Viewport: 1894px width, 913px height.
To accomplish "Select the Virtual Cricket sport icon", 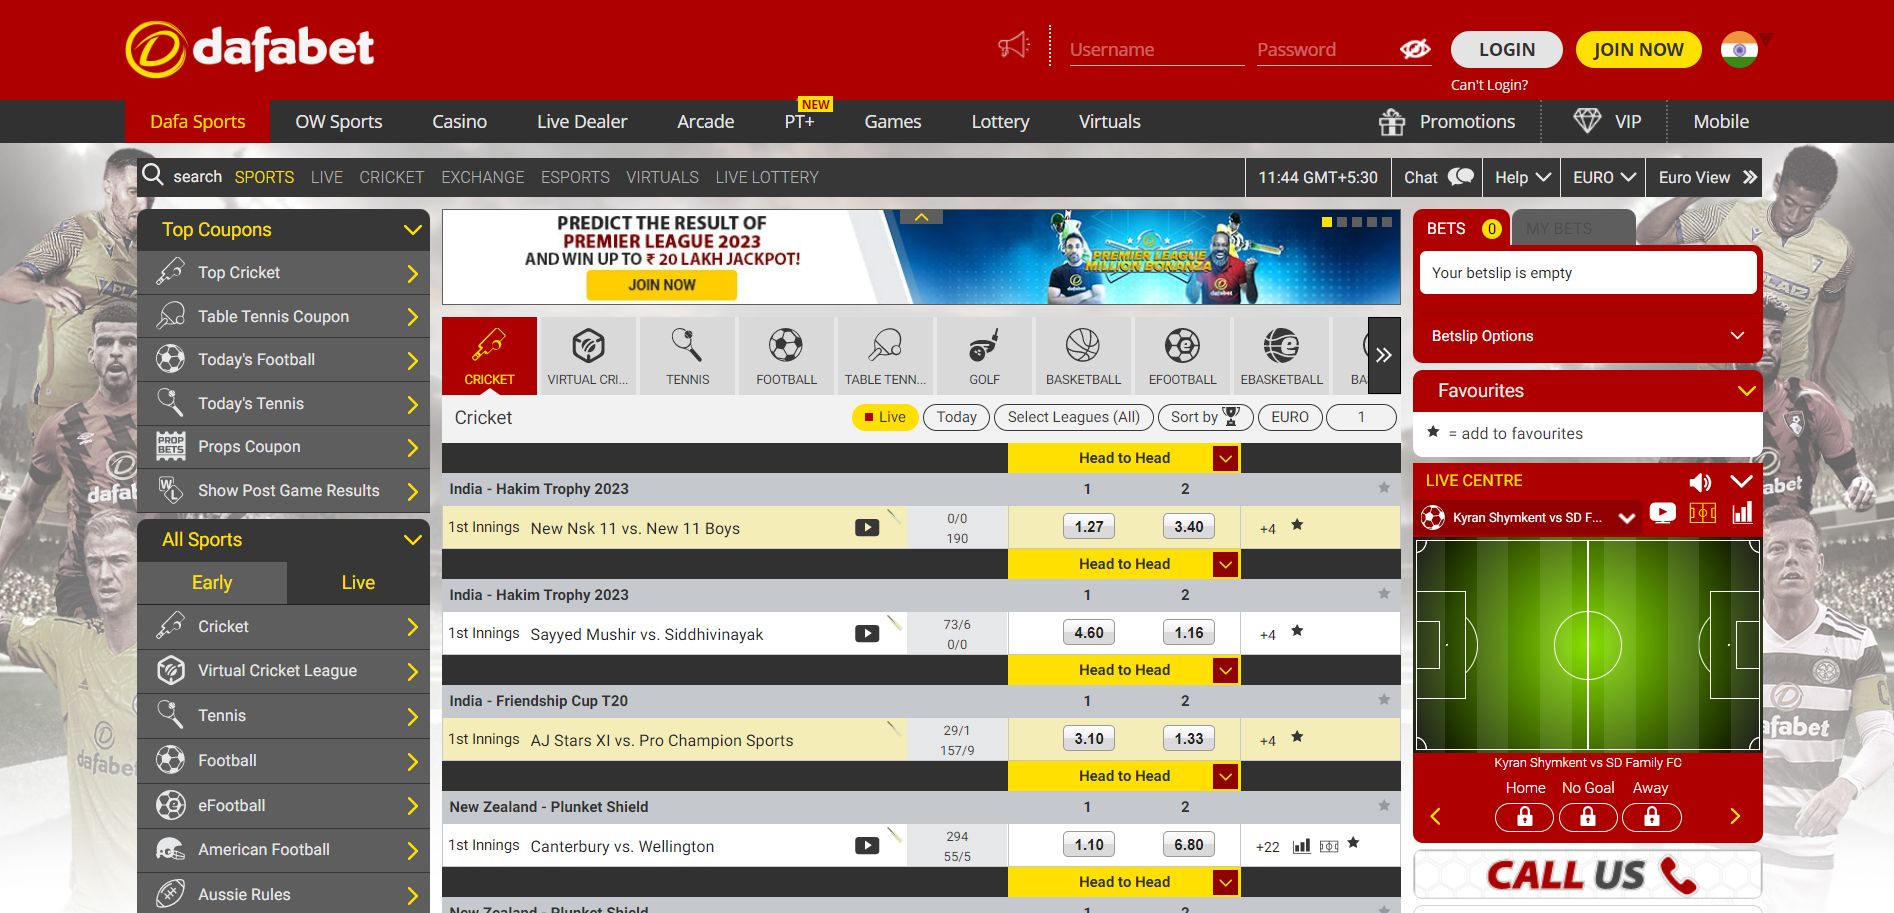I will (588, 356).
